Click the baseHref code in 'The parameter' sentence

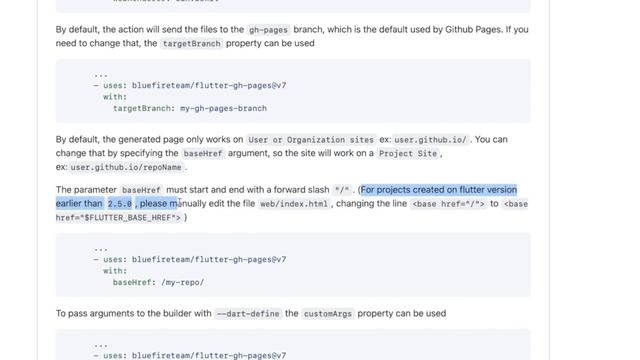click(141, 190)
